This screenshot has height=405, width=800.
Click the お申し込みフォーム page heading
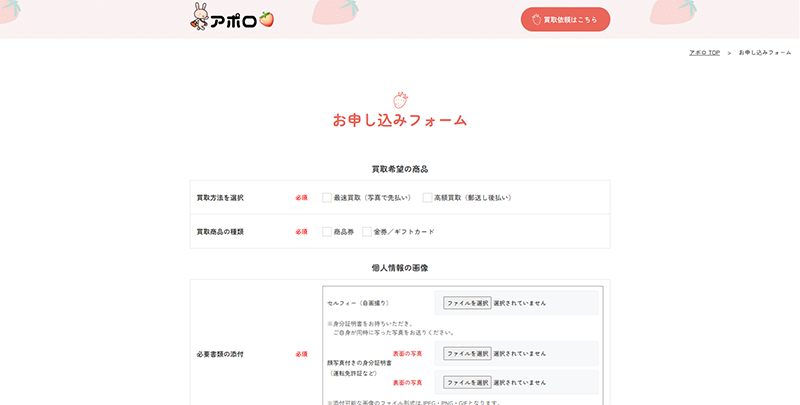coord(400,120)
